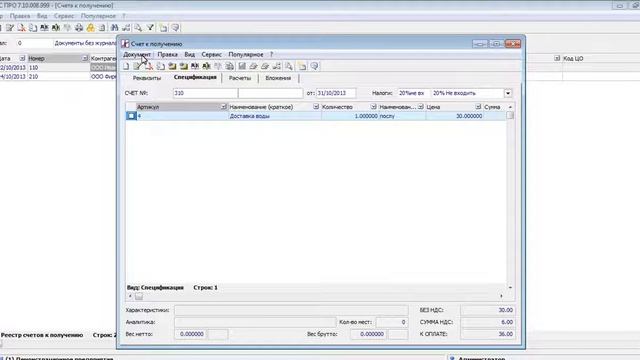Click the new folder icon in the main toolbar
Screen dimensions: 640x360
pos(163,28)
